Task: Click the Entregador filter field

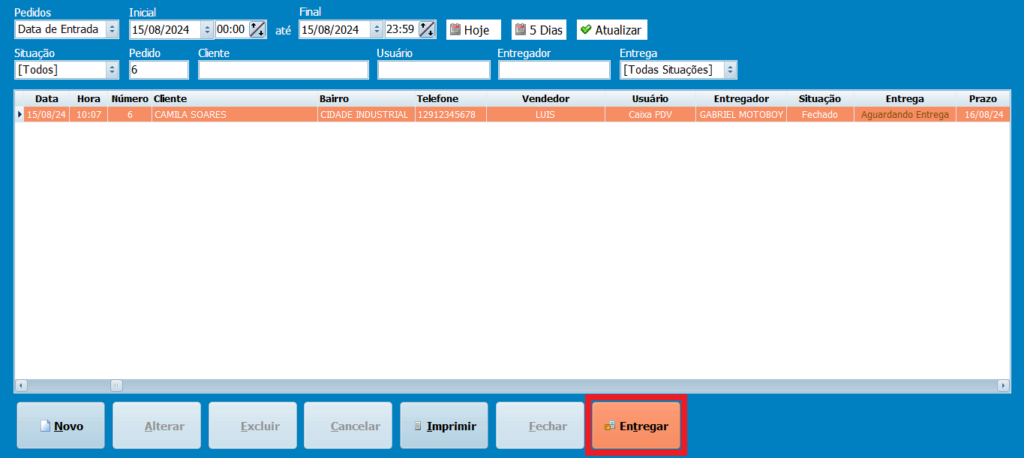Action: pos(554,70)
